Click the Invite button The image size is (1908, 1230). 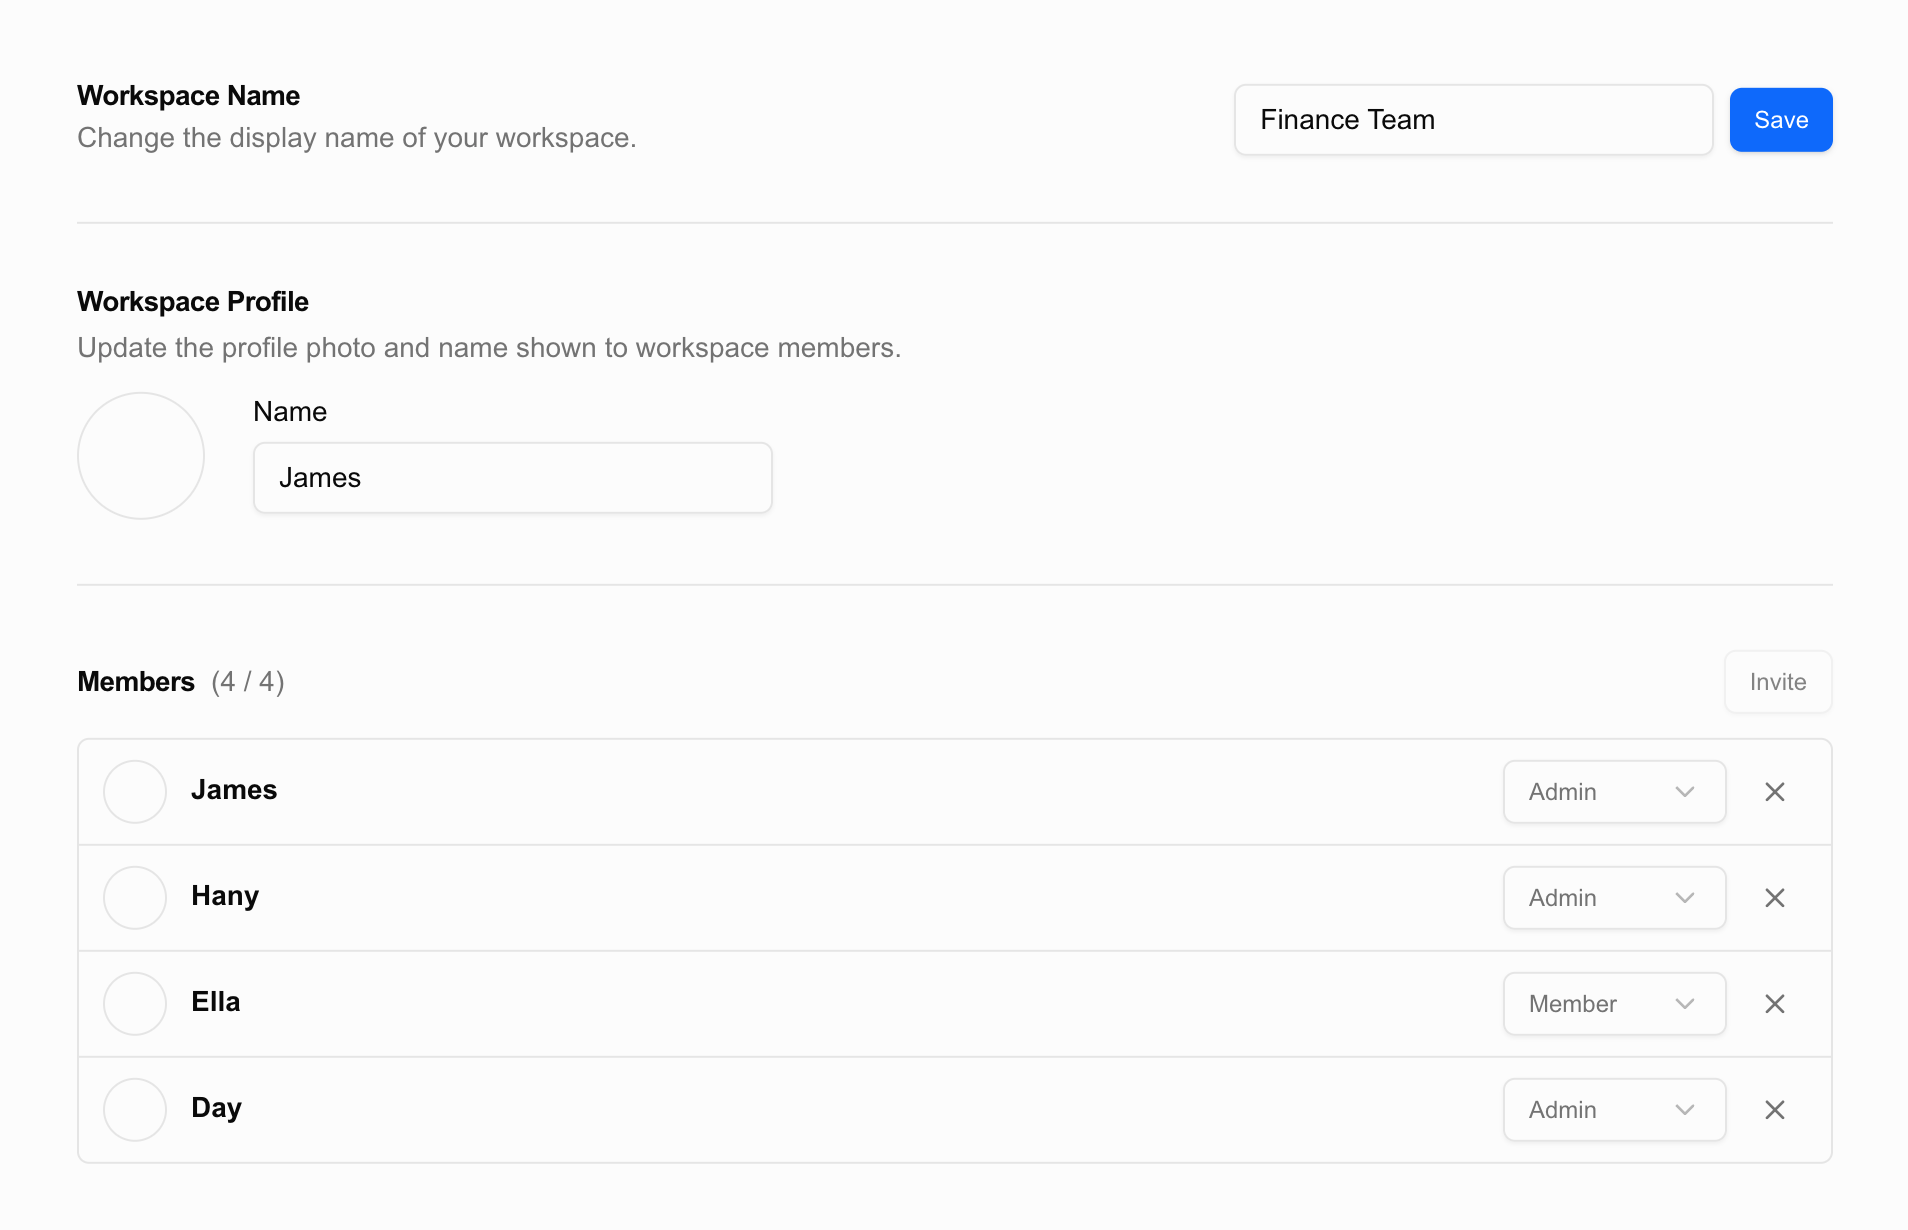click(x=1778, y=682)
